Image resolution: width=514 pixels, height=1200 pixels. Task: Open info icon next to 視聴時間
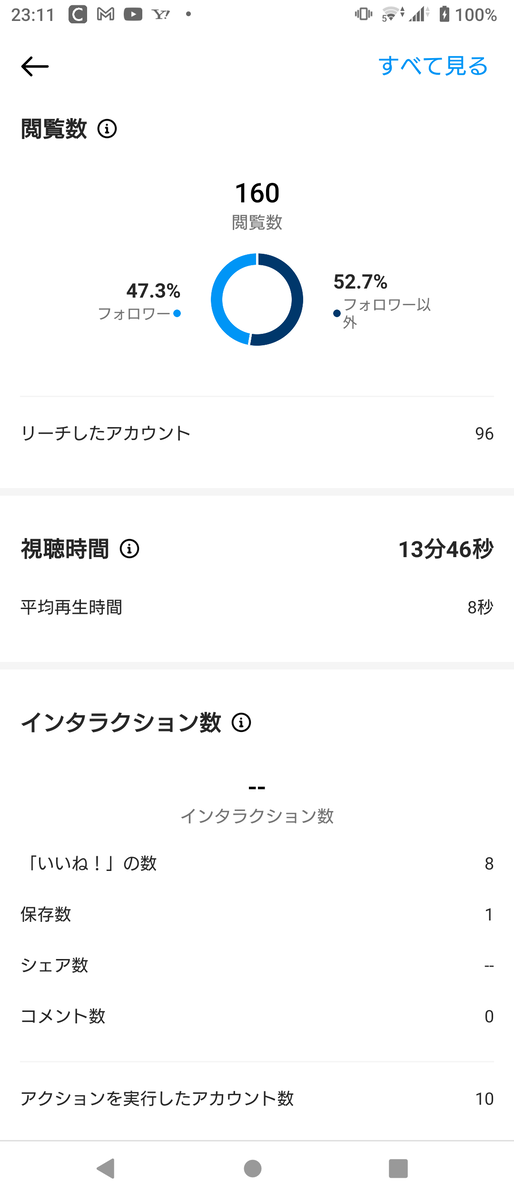pos(129,549)
